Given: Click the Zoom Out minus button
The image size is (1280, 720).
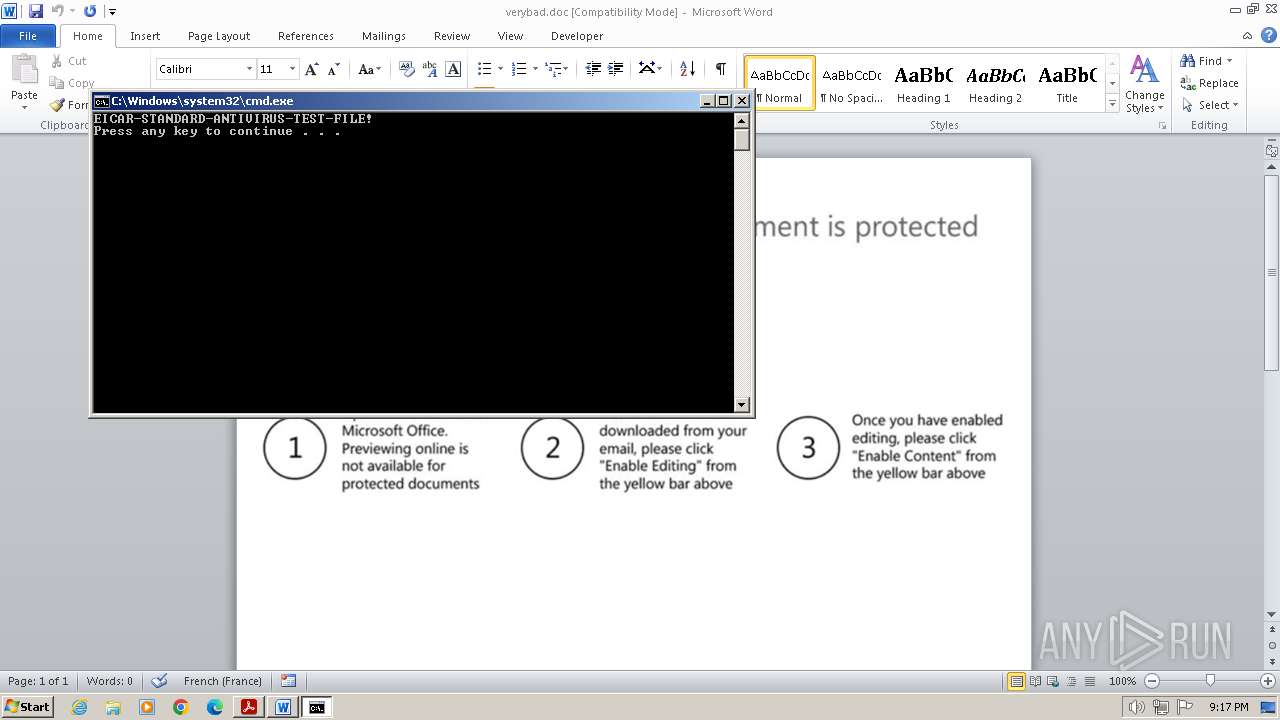Looking at the screenshot, I should [1152, 681].
